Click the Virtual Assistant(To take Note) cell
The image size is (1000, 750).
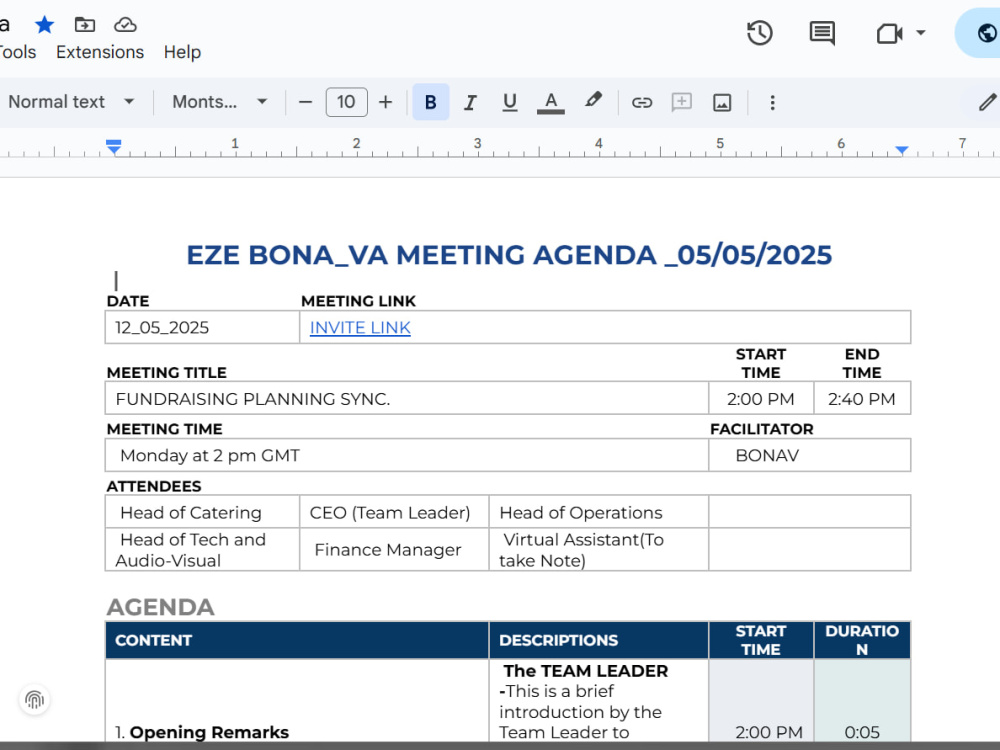pyautogui.click(x=599, y=550)
